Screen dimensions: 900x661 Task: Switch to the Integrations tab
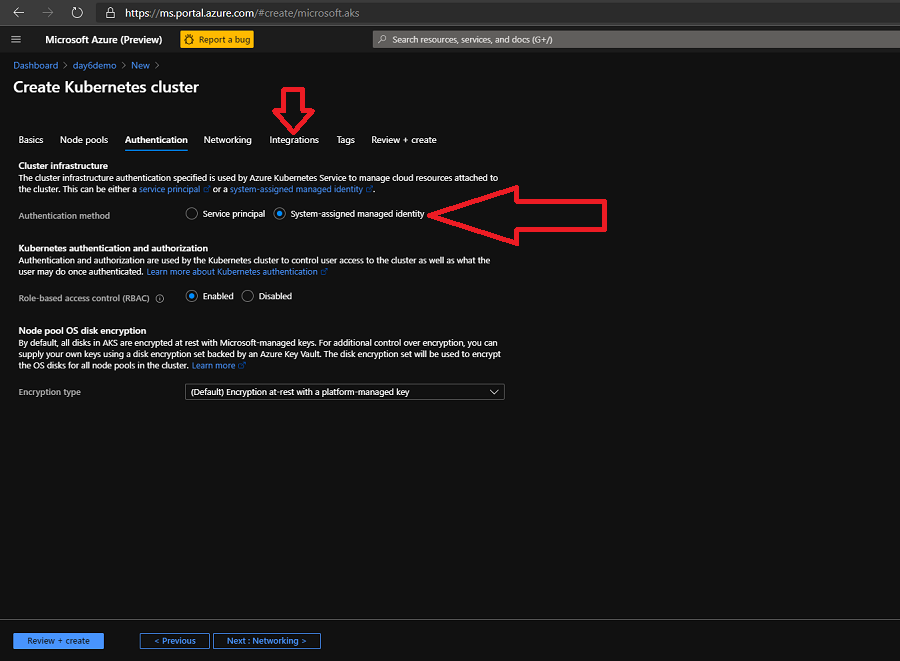click(x=294, y=140)
